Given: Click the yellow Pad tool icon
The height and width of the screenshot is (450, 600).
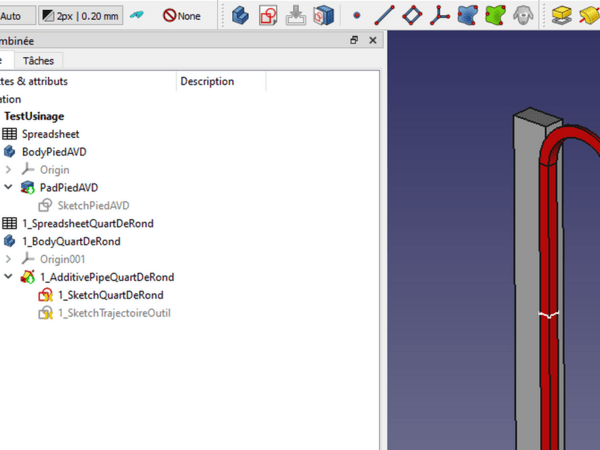Looking at the screenshot, I should coord(562,15).
